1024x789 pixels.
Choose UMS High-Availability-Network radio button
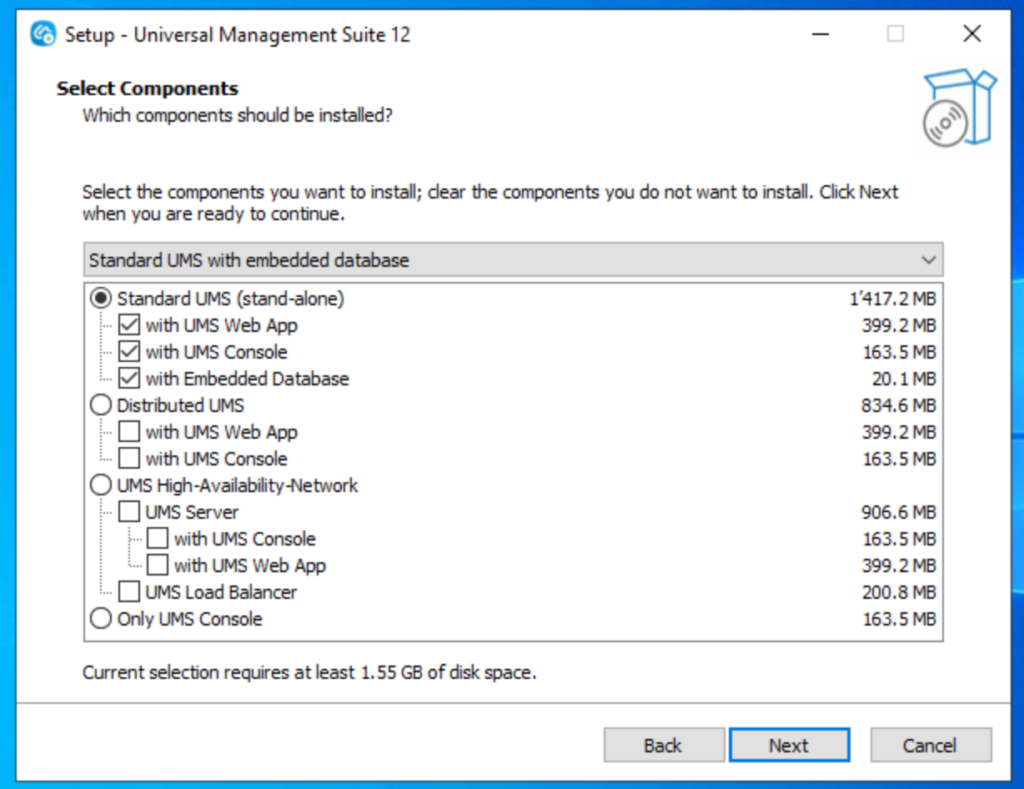[101, 485]
